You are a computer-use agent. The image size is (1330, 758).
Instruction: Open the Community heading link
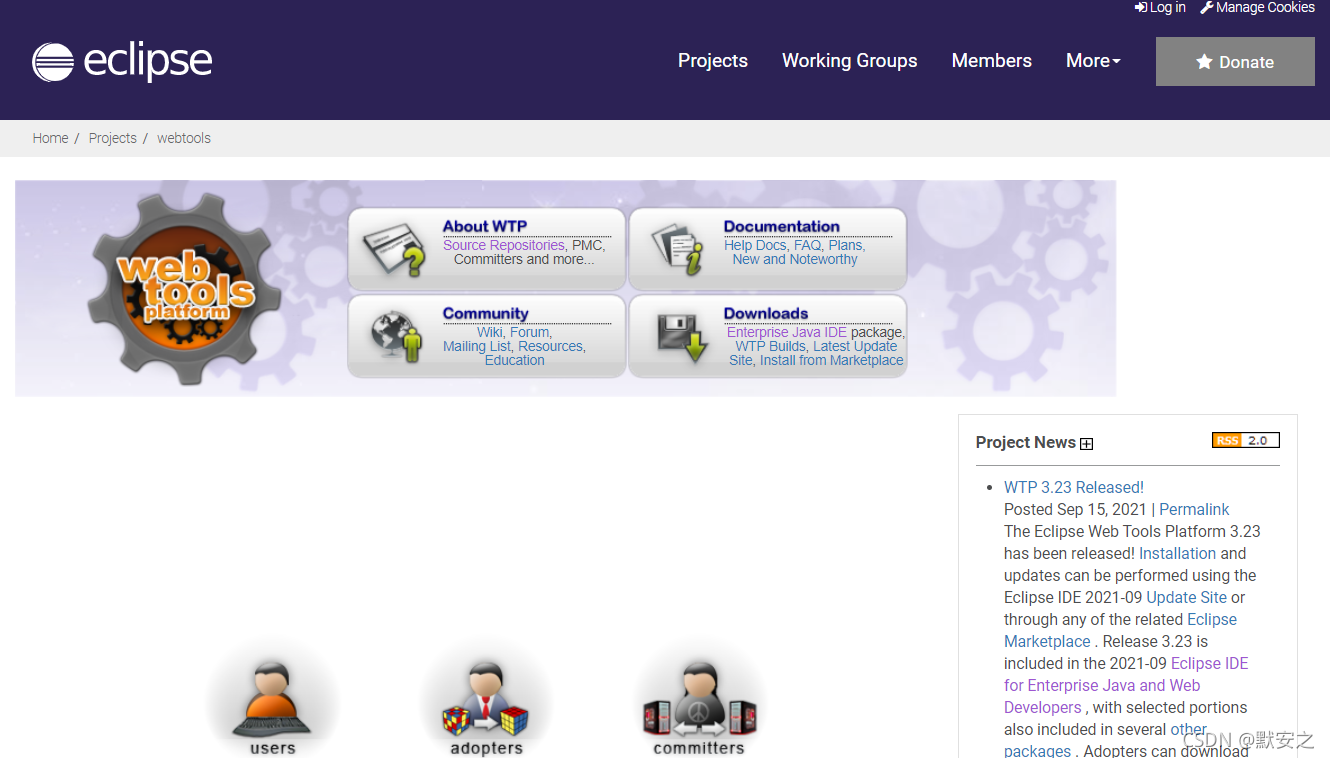(x=486, y=313)
